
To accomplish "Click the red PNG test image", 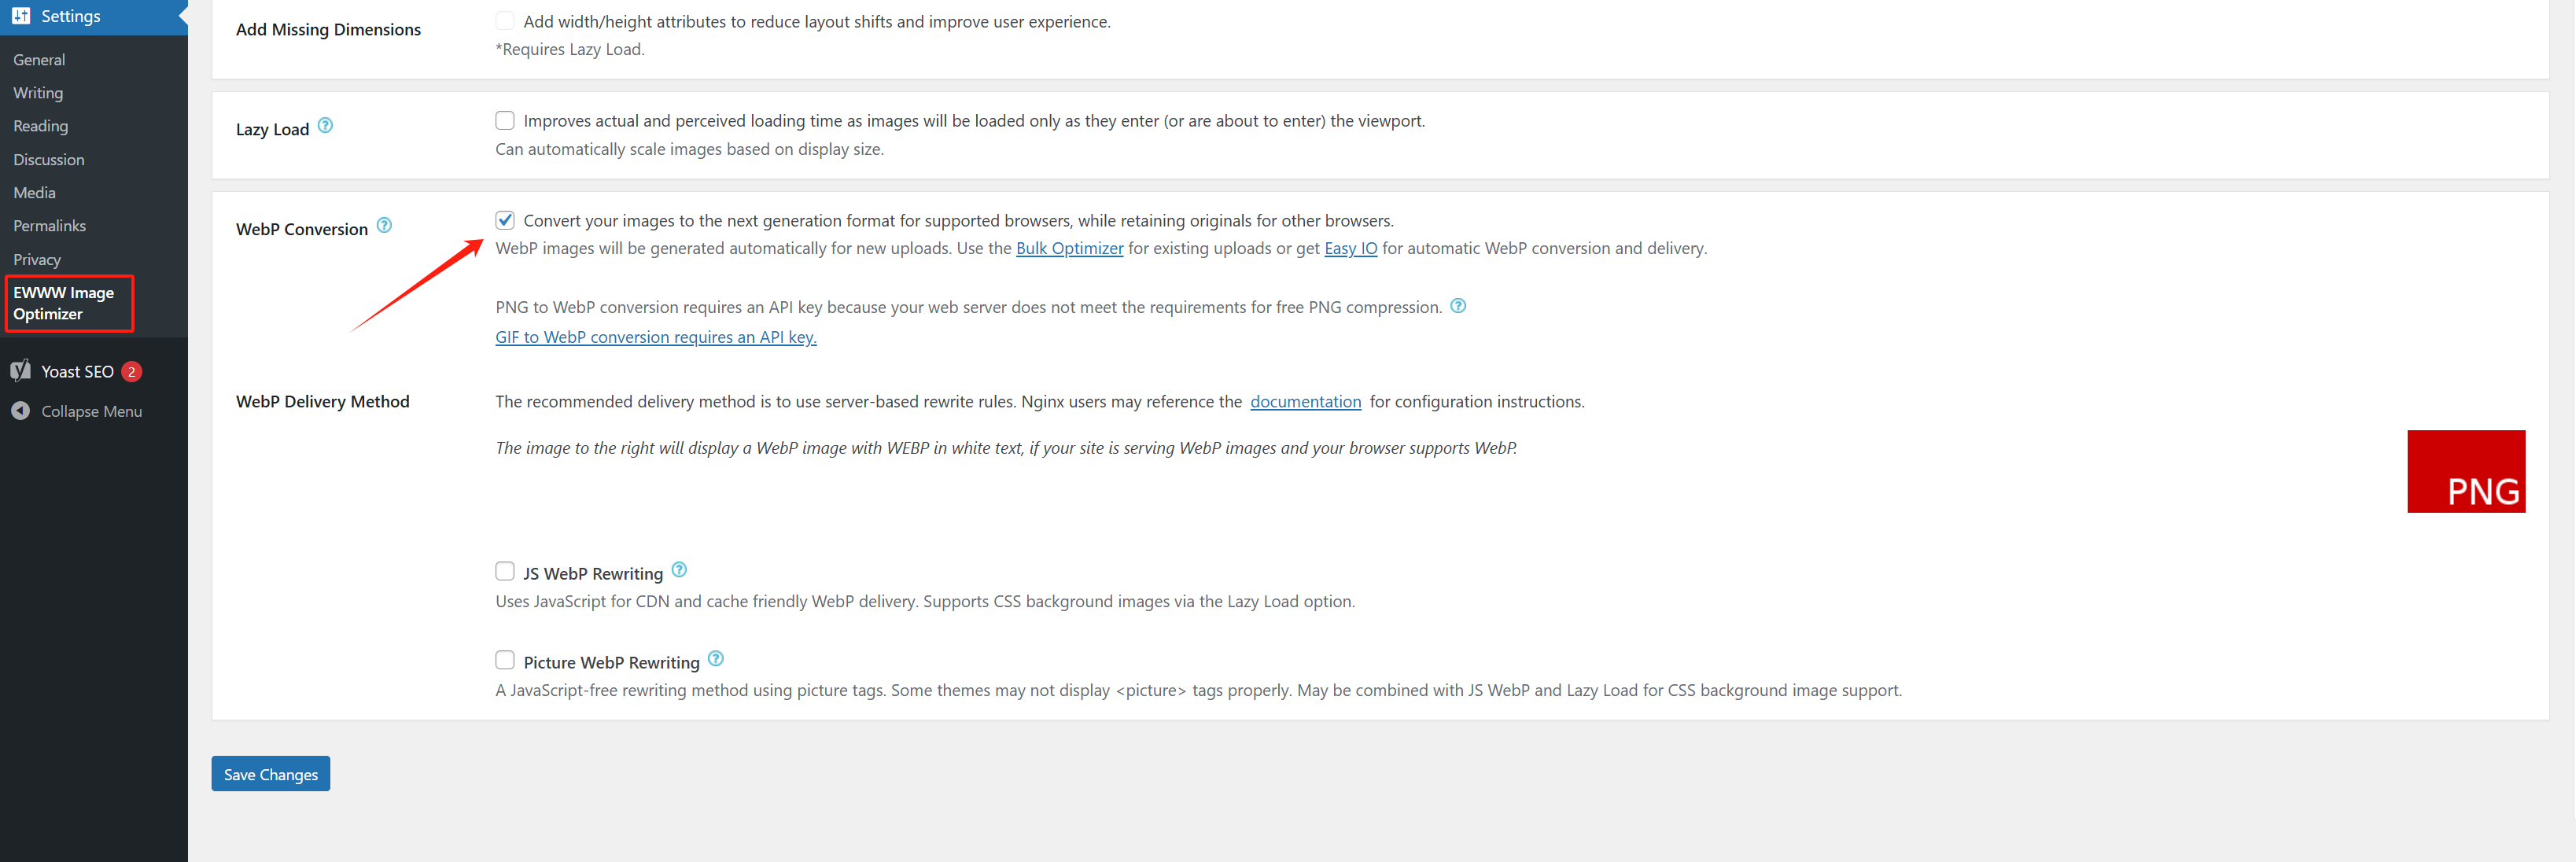I will click(2465, 471).
